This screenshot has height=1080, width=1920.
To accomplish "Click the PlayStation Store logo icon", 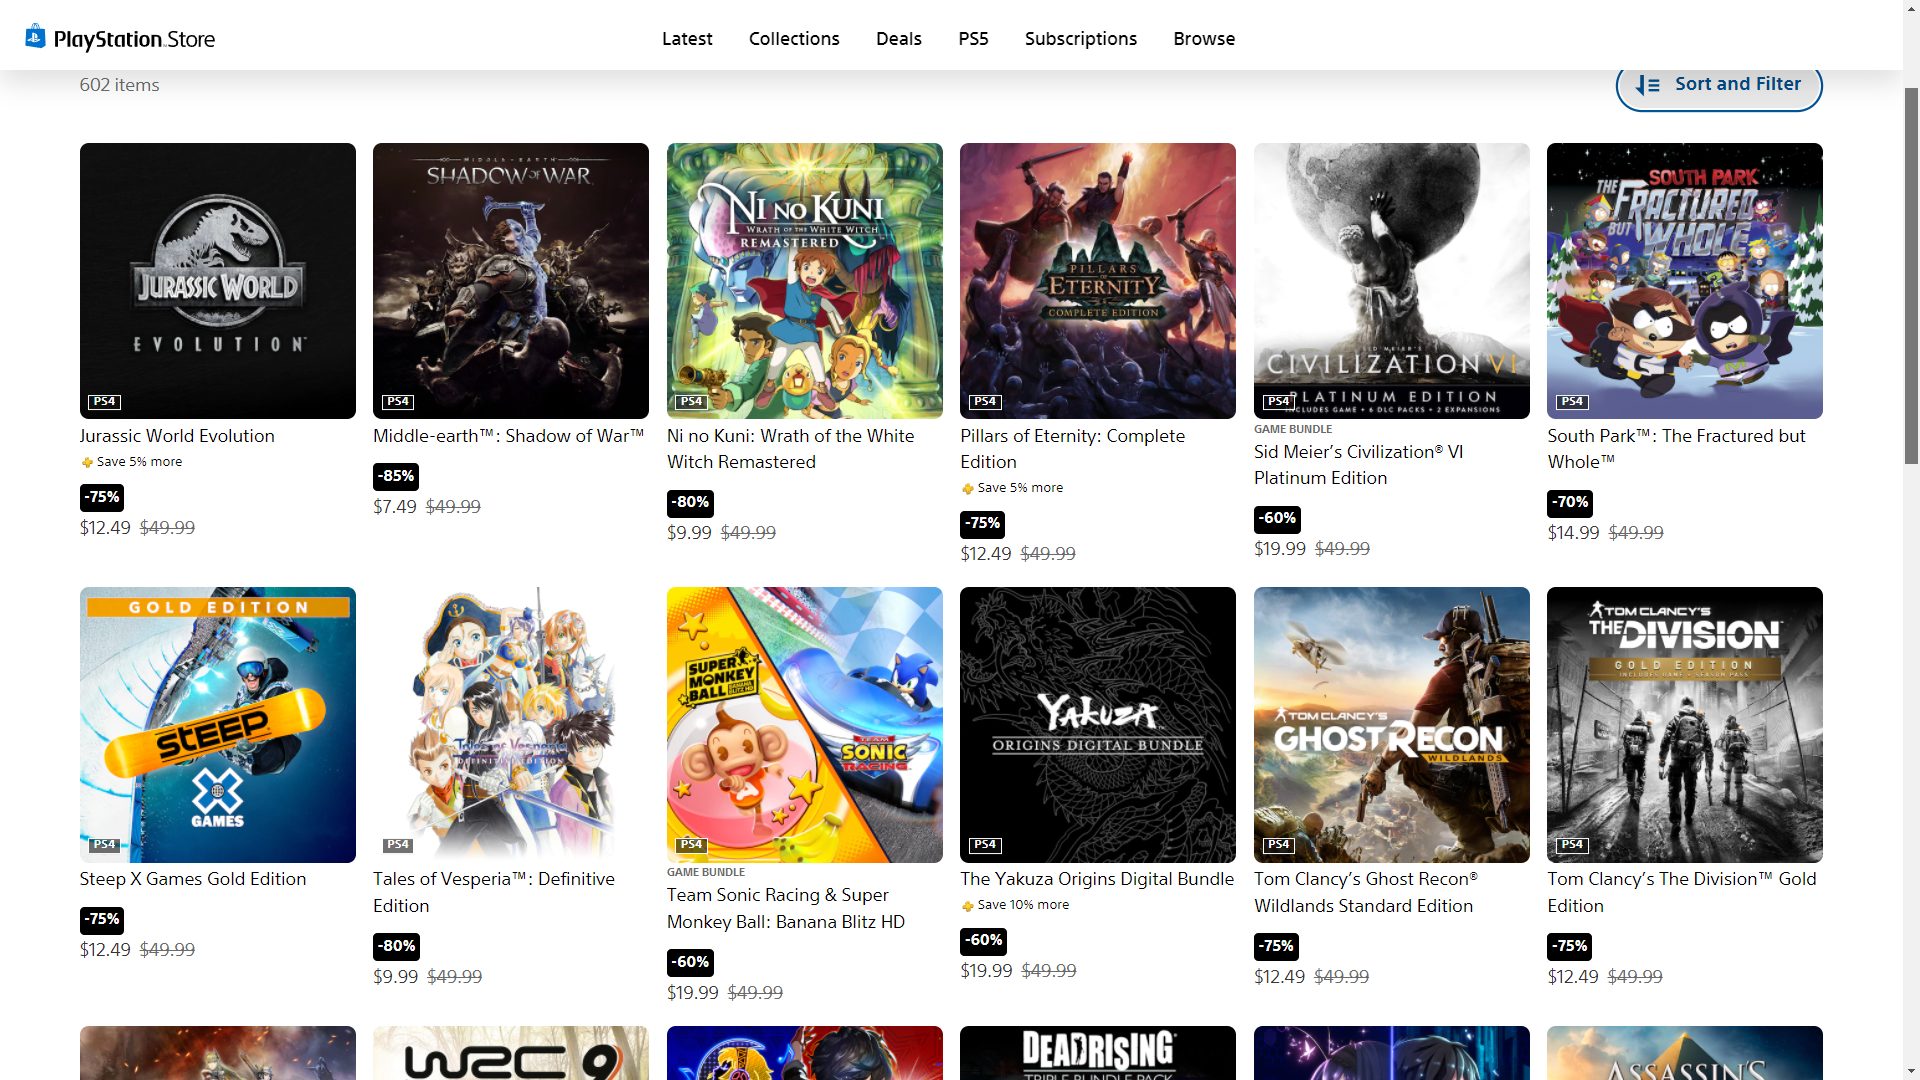I will point(35,37).
